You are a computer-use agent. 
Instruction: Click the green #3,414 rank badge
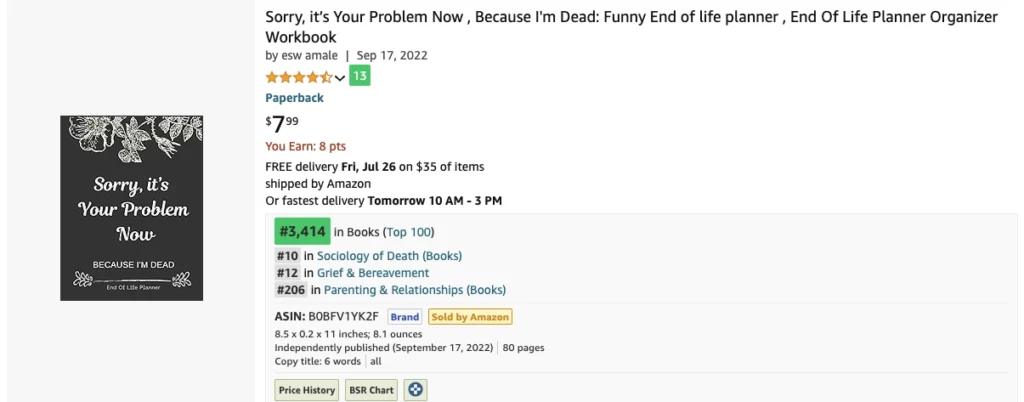coord(302,231)
